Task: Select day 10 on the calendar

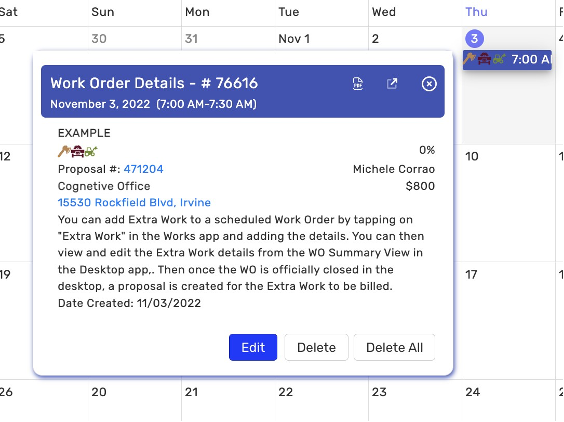Action: 472,156
